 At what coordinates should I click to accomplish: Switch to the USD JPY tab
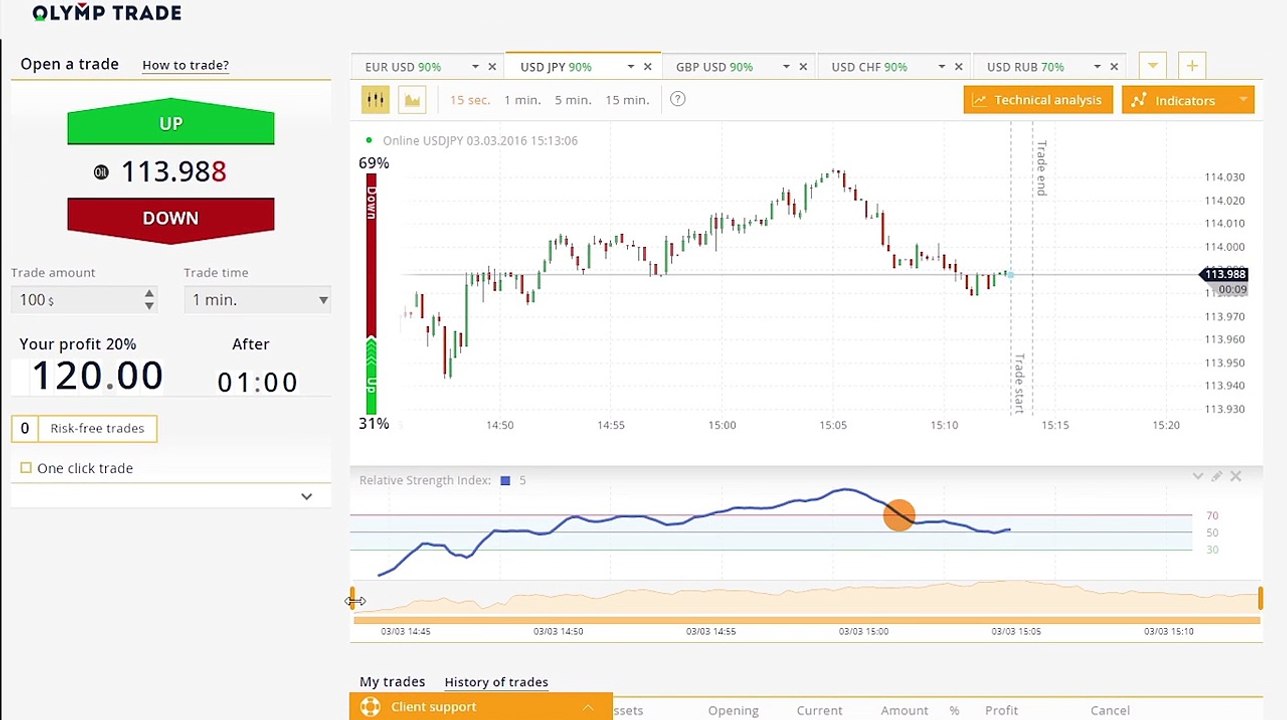[556, 67]
